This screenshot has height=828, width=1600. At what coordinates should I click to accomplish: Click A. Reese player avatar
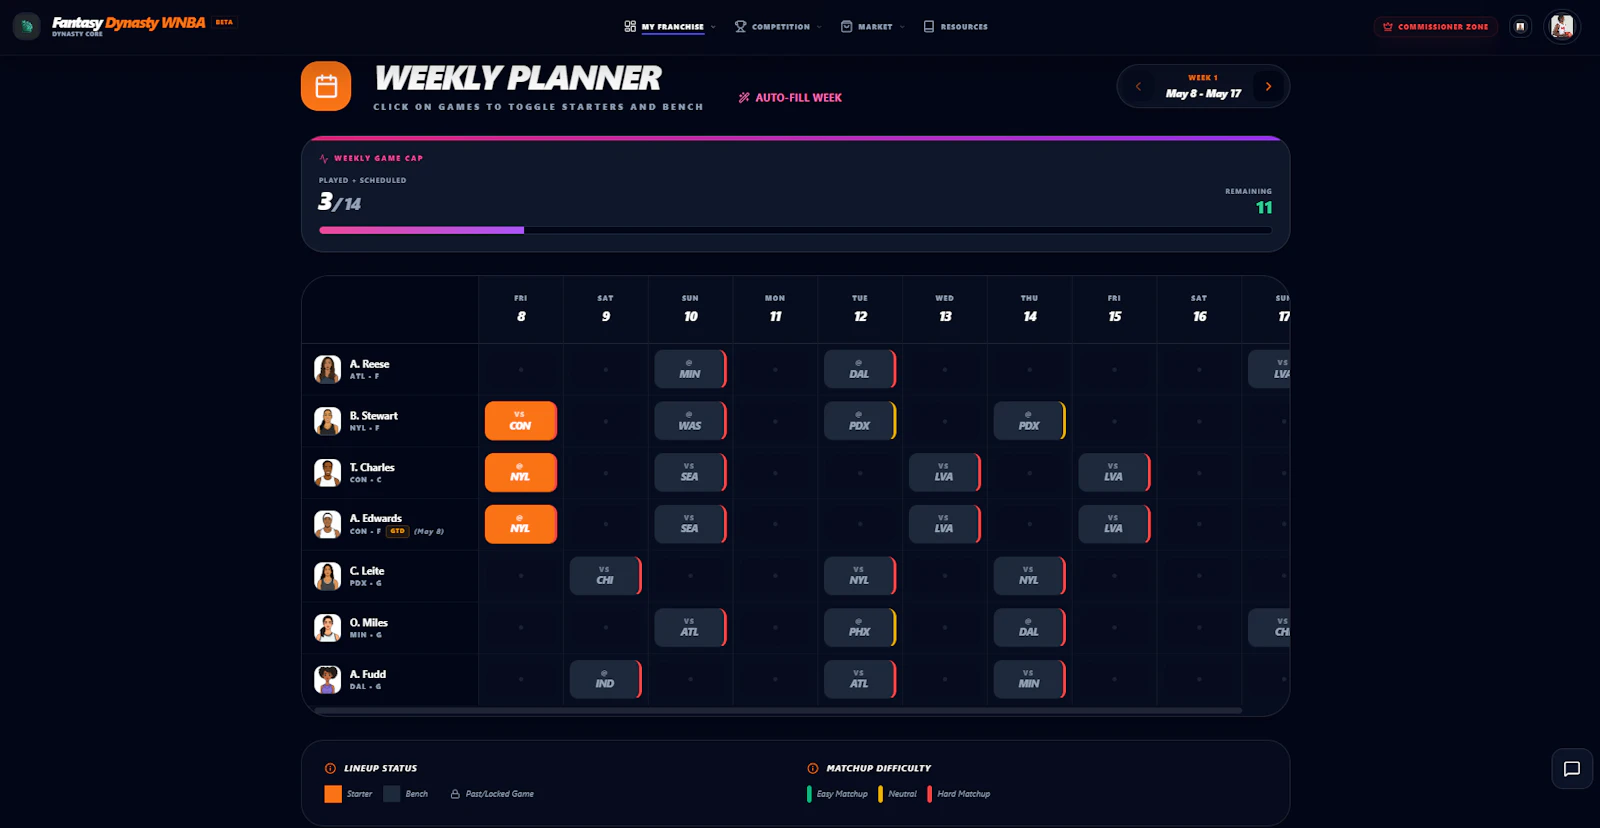(327, 369)
